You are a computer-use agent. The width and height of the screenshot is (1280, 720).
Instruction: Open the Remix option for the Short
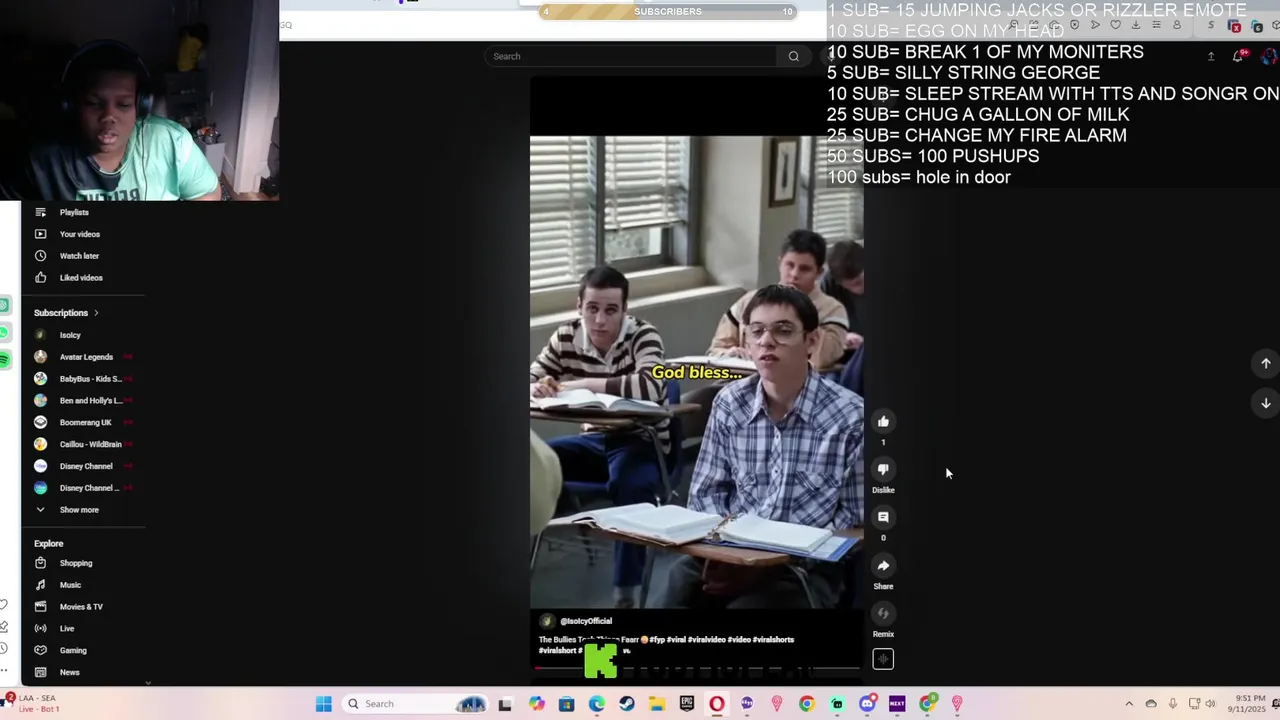click(x=883, y=614)
